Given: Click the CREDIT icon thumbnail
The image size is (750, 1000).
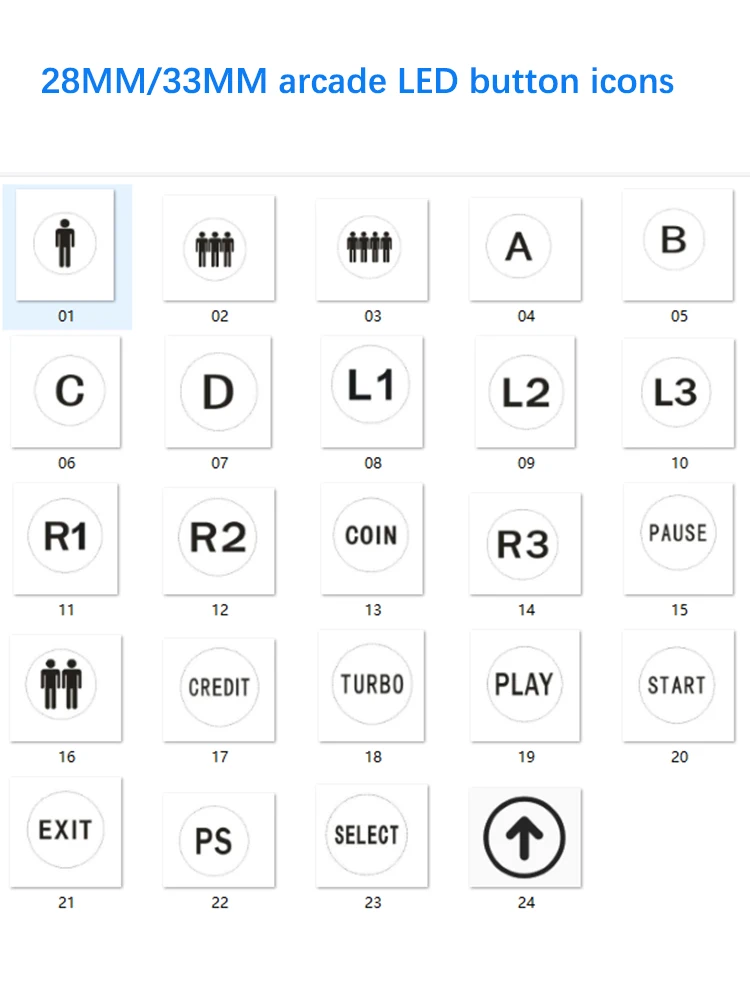Looking at the screenshot, I should 219,688.
